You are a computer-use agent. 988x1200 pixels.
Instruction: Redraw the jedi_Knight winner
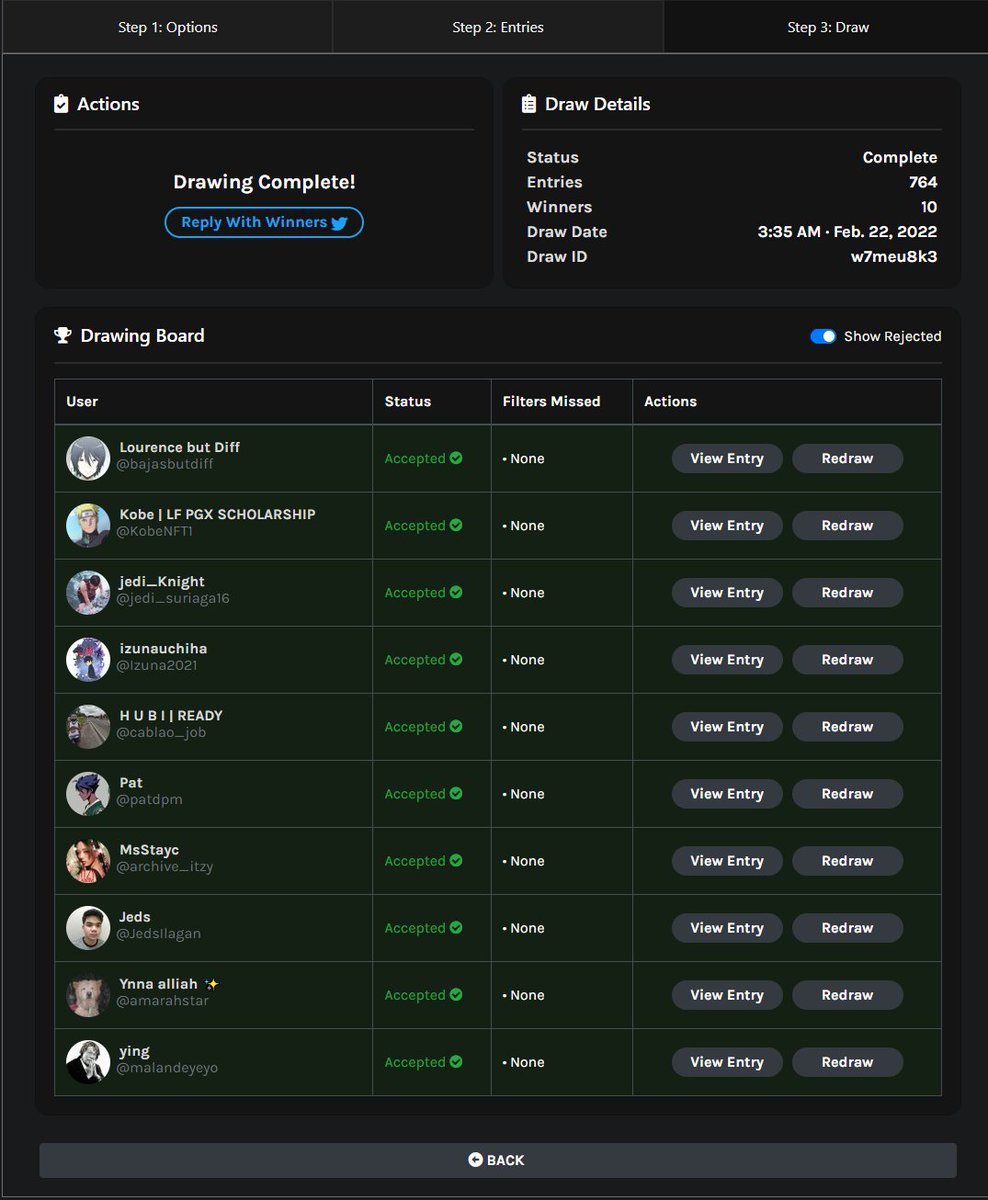[848, 592]
